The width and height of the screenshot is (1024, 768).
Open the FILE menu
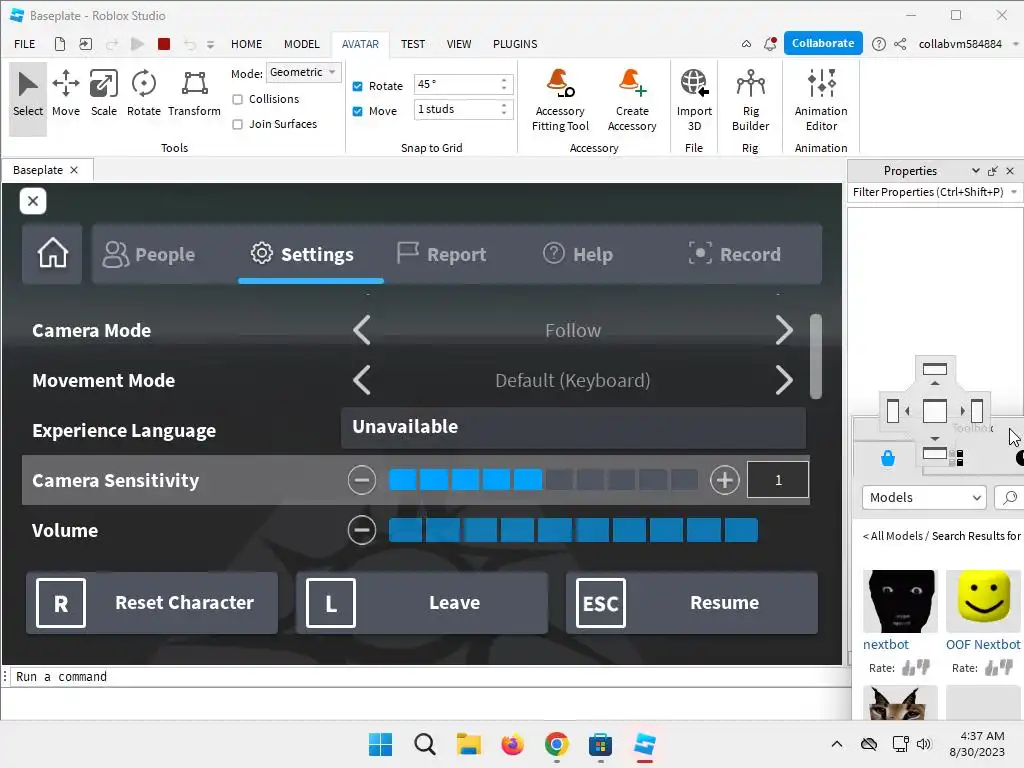point(25,44)
